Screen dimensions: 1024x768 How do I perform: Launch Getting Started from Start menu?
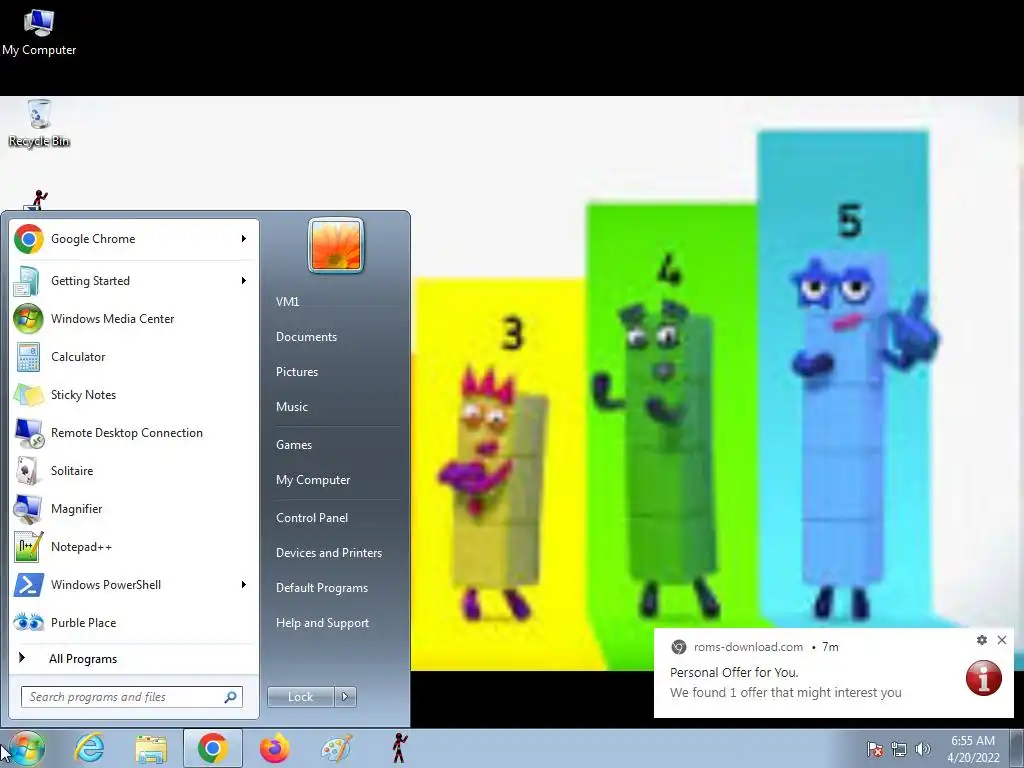click(134, 281)
